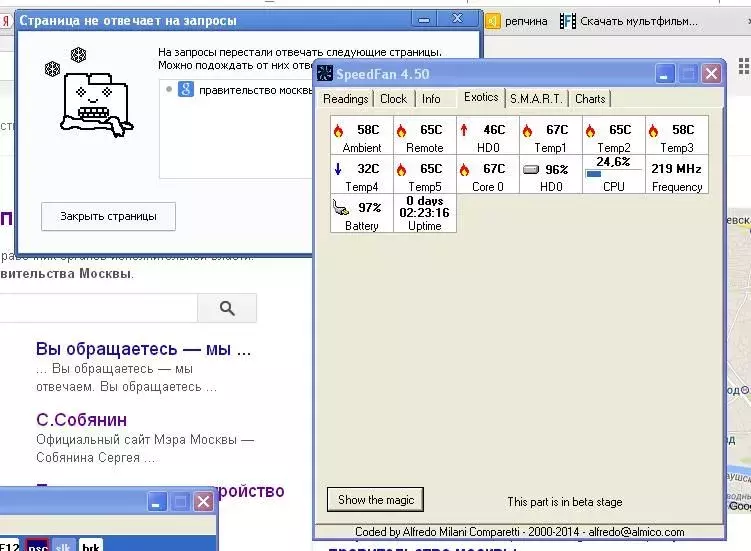Open the Скачать мультфильм bookmark
The width and height of the screenshot is (751, 551).
click(629, 21)
